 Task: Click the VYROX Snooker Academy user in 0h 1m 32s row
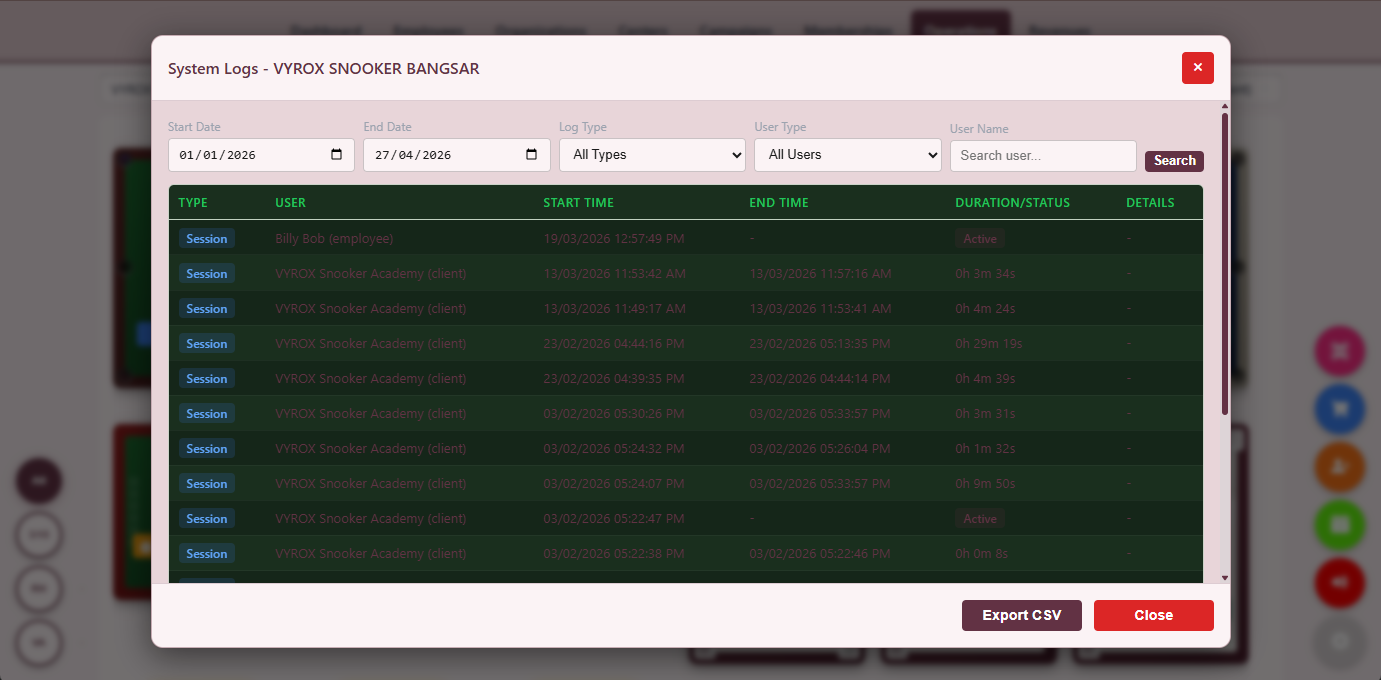pyautogui.click(x=371, y=449)
